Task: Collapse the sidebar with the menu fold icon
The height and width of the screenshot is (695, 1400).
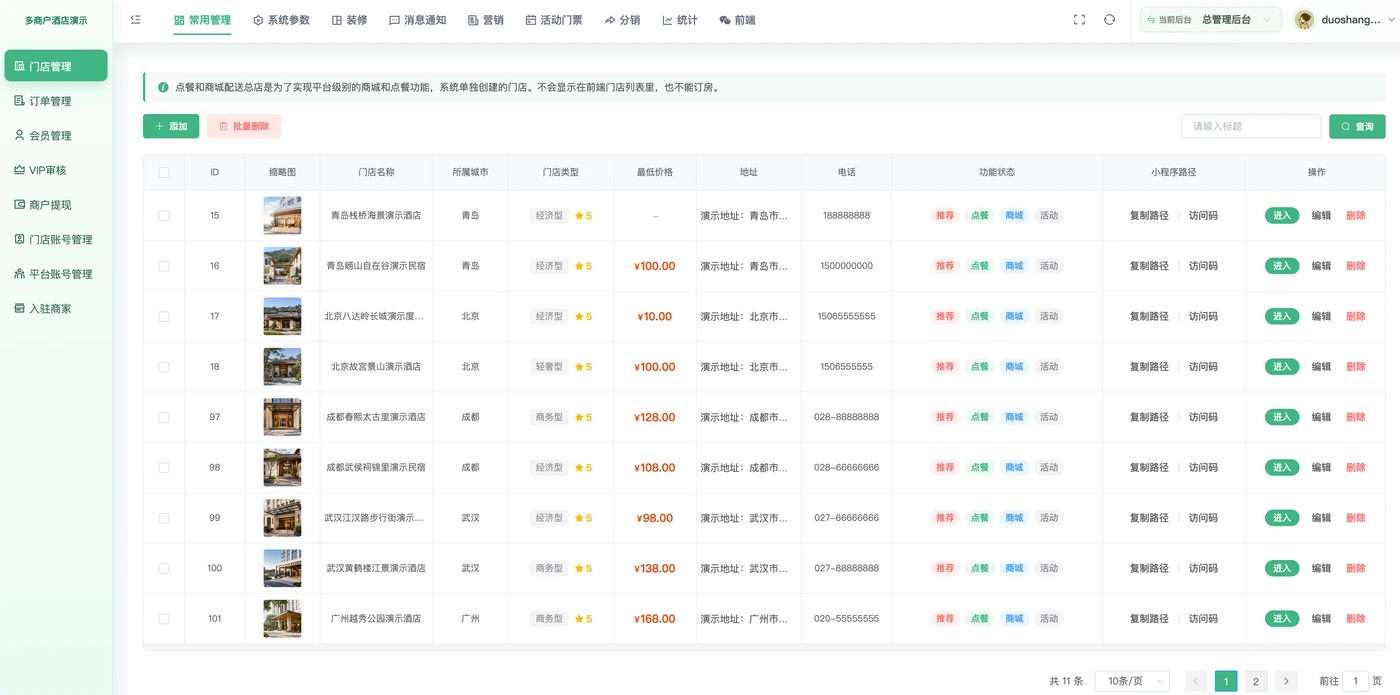Action: point(136,20)
